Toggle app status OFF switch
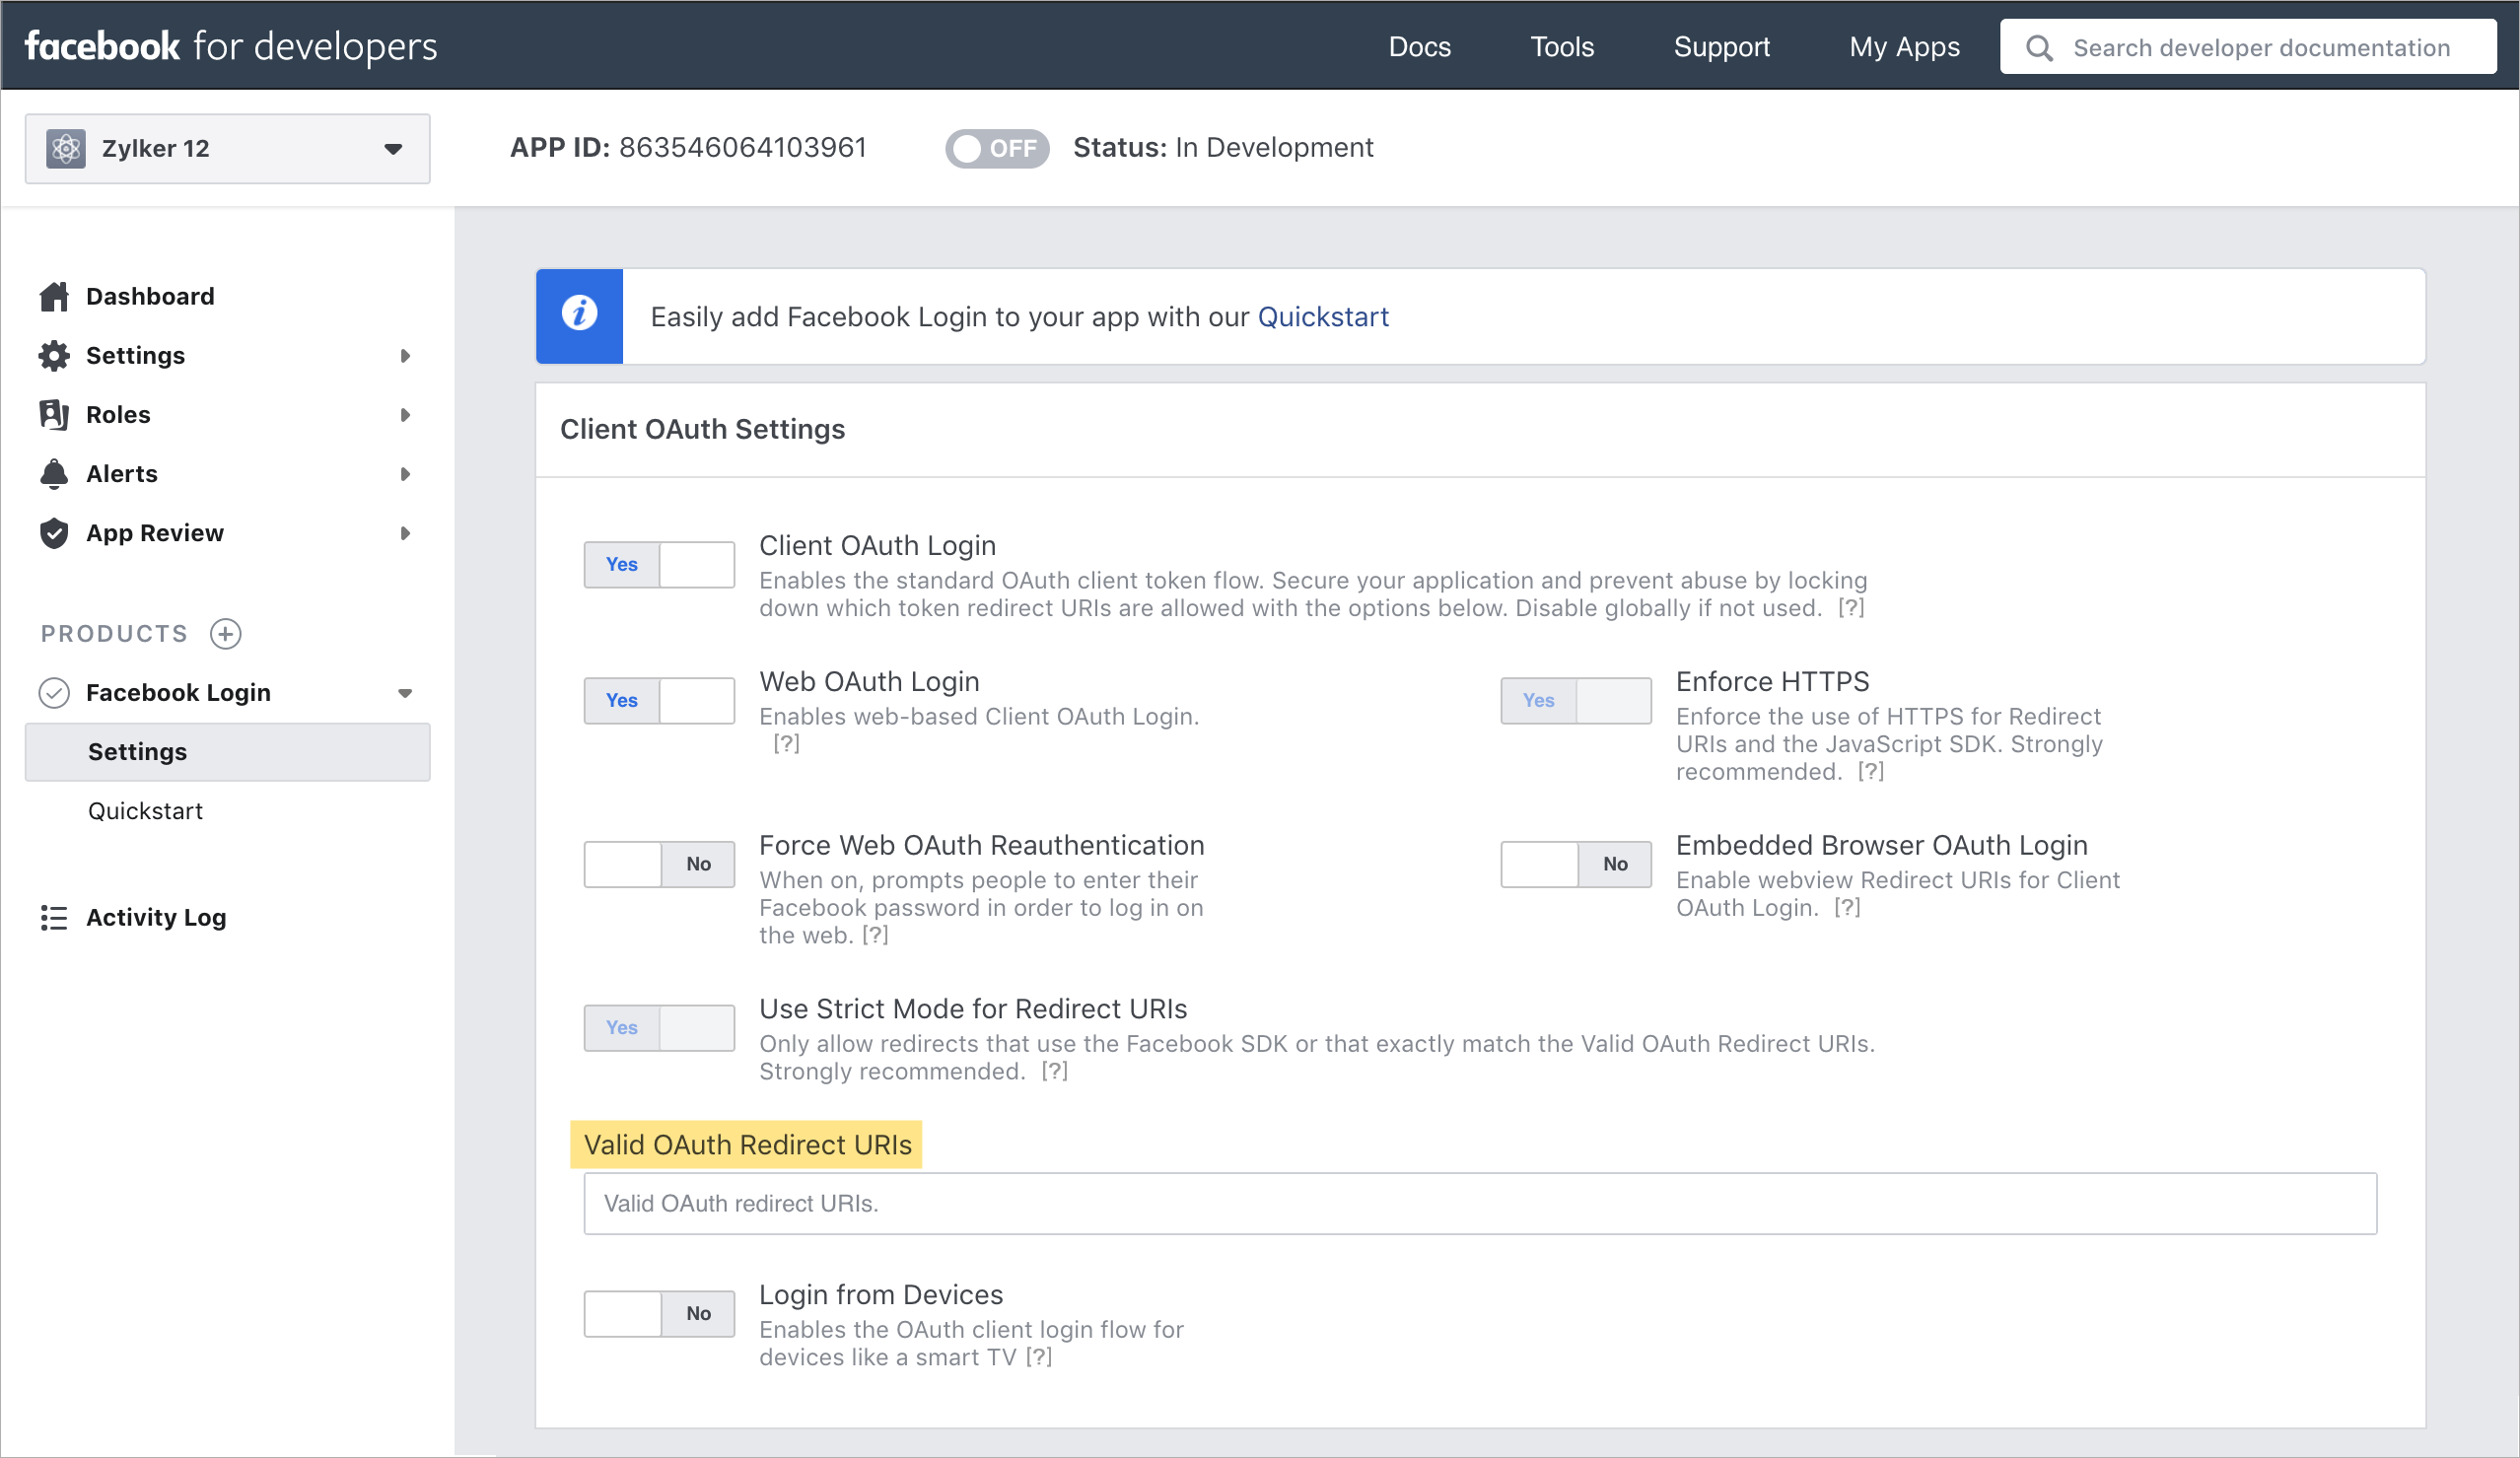Image resolution: width=2520 pixels, height=1458 pixels. (996, 148)
